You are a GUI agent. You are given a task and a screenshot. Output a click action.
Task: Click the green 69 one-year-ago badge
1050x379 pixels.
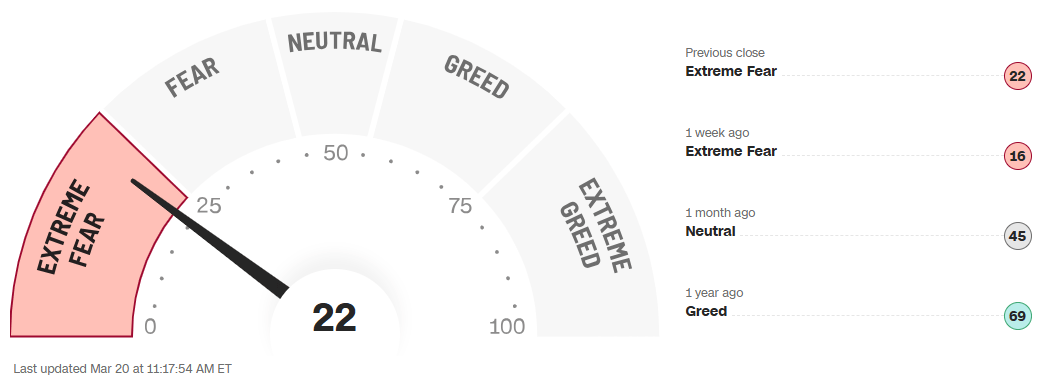[x=1017, y=316]
